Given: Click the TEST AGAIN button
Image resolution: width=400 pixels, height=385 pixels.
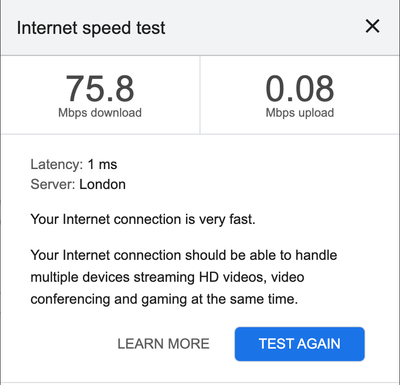Looking at the screenshot, I should click(x=300, y=344).
